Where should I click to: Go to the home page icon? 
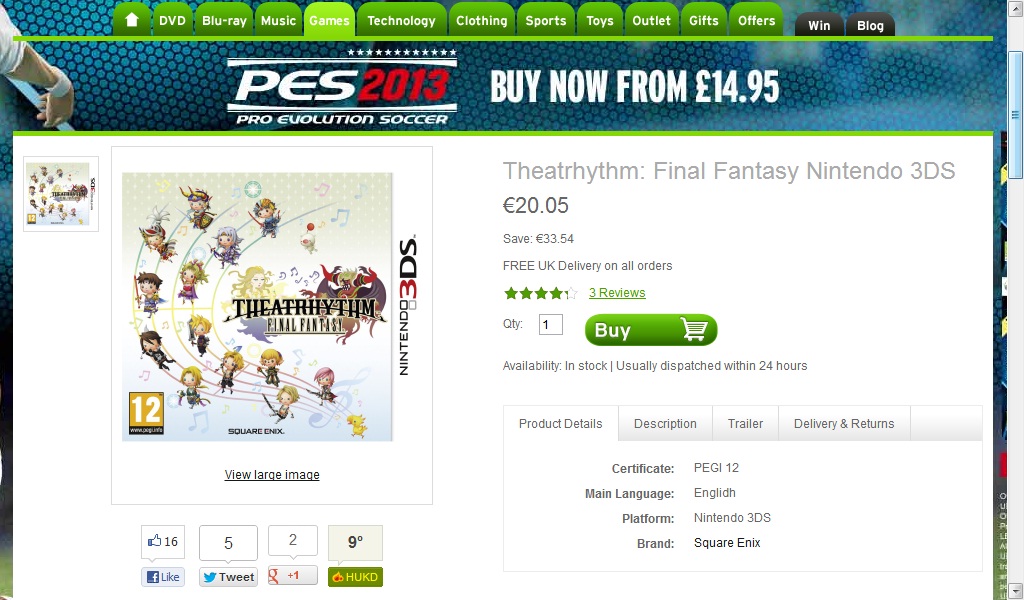coord(131,20)
